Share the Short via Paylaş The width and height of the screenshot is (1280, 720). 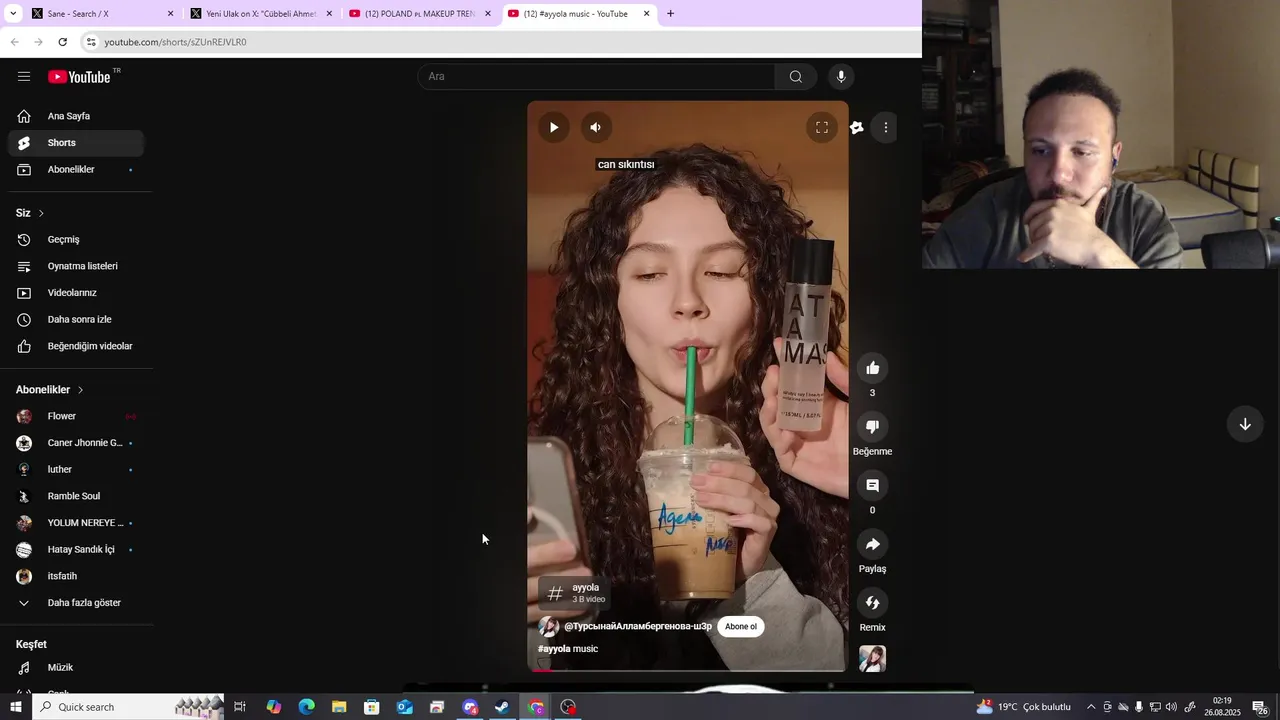[872, 544]
